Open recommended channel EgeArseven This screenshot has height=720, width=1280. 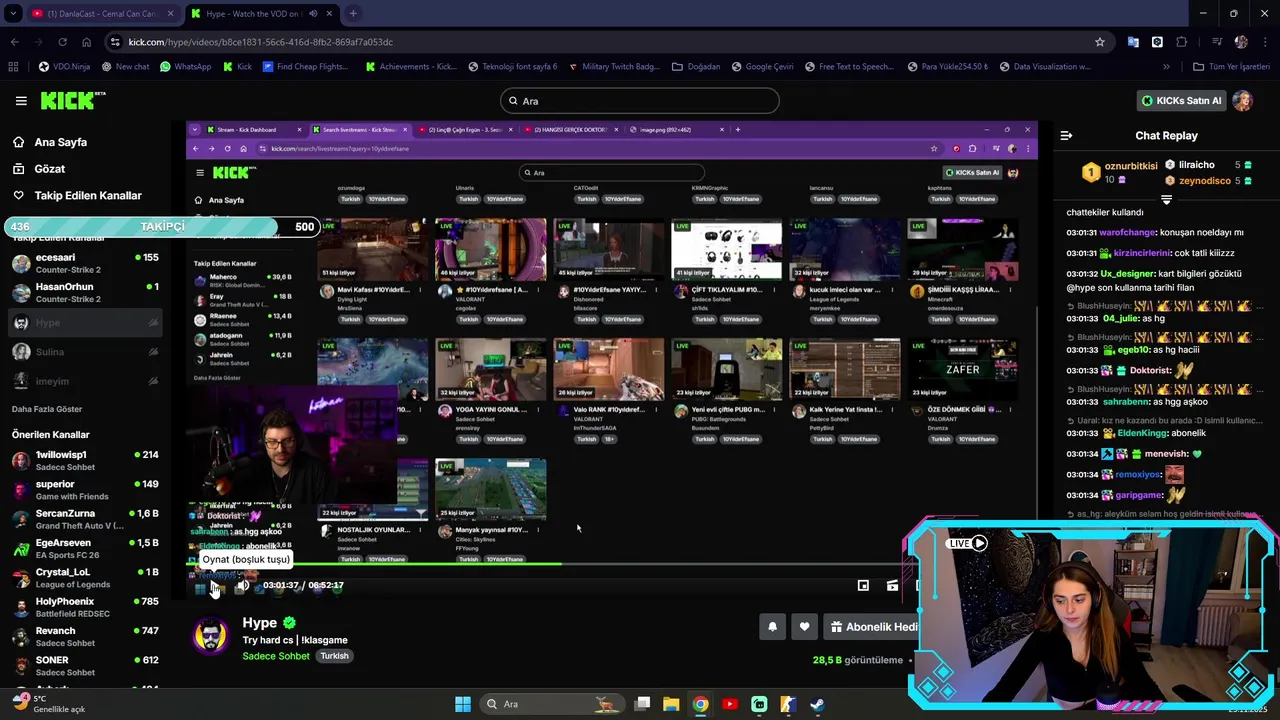[x=85, y=548]
